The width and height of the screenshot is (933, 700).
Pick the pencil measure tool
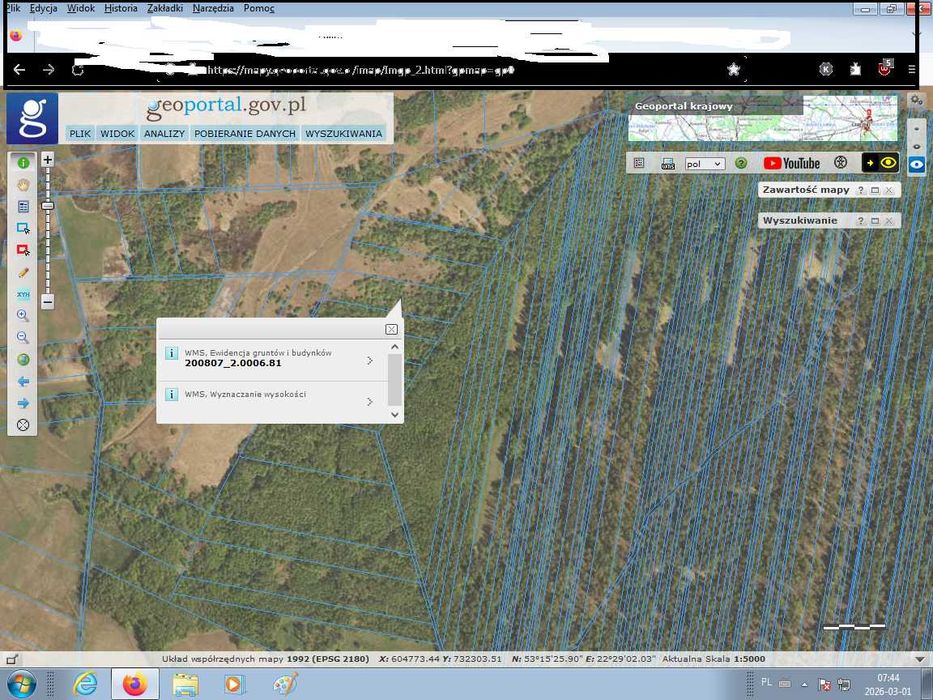[23, 272]
